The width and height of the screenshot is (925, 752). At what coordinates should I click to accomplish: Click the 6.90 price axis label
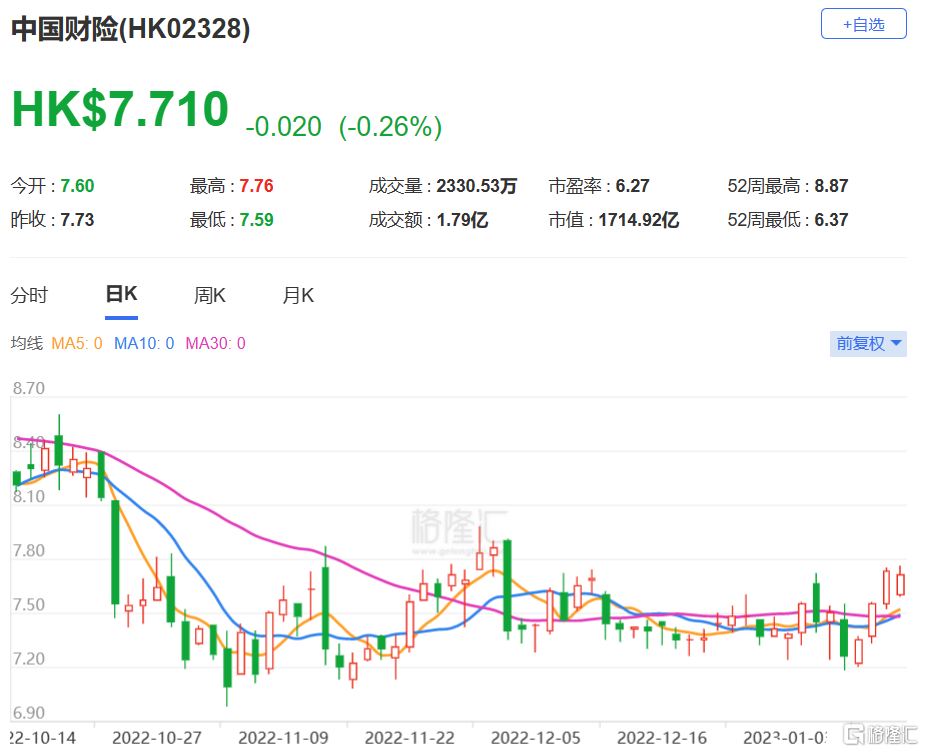point(28,712)
